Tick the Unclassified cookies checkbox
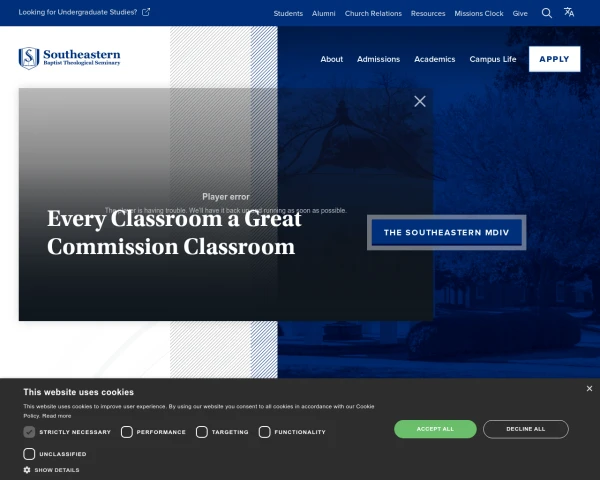The image size is (600, 480). coord(29,454)
